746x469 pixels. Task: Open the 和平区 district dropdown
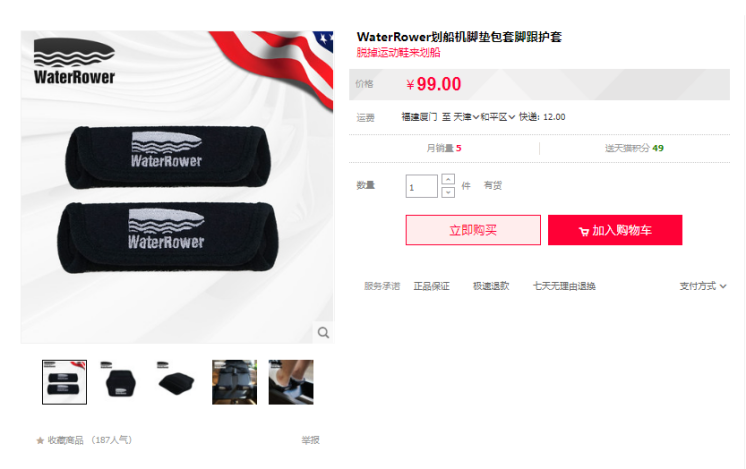[498, 117]
